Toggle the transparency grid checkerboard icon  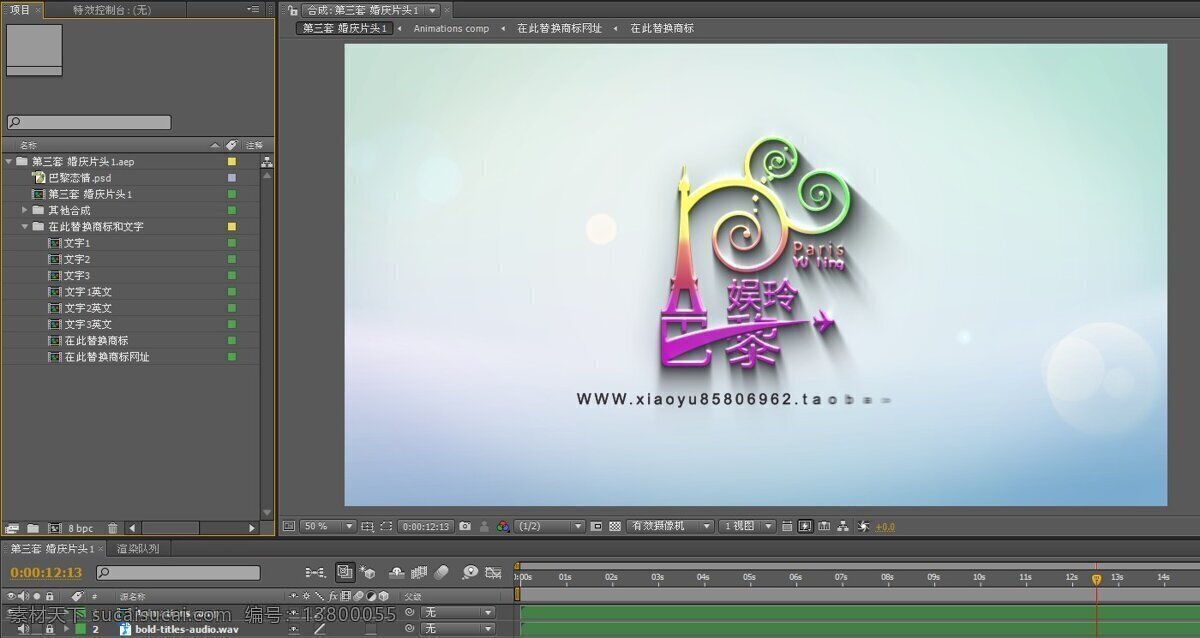coord(615,526)
